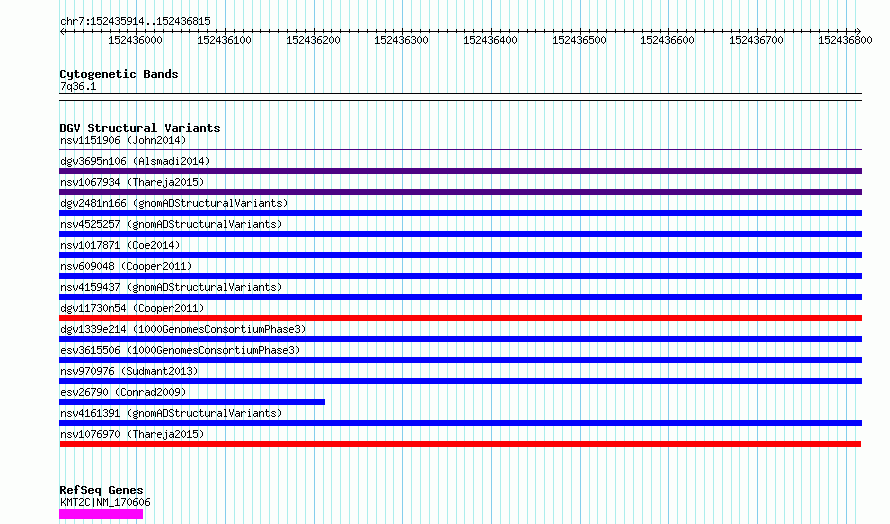The image size is (890, 524).
Task: Click the ruler's right arrowhead
Action: coord(859,32)
